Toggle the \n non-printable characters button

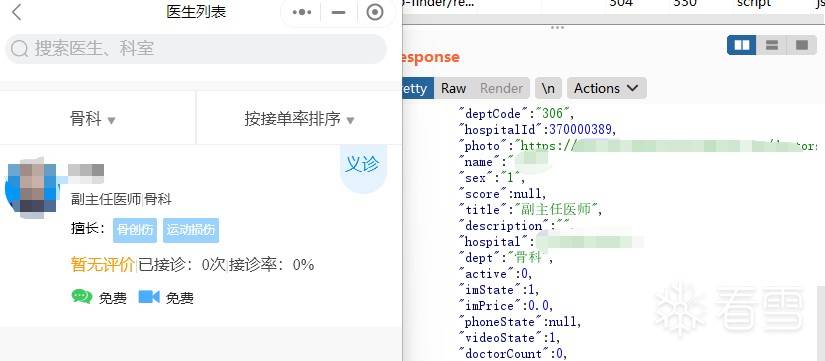pos(548,88)
